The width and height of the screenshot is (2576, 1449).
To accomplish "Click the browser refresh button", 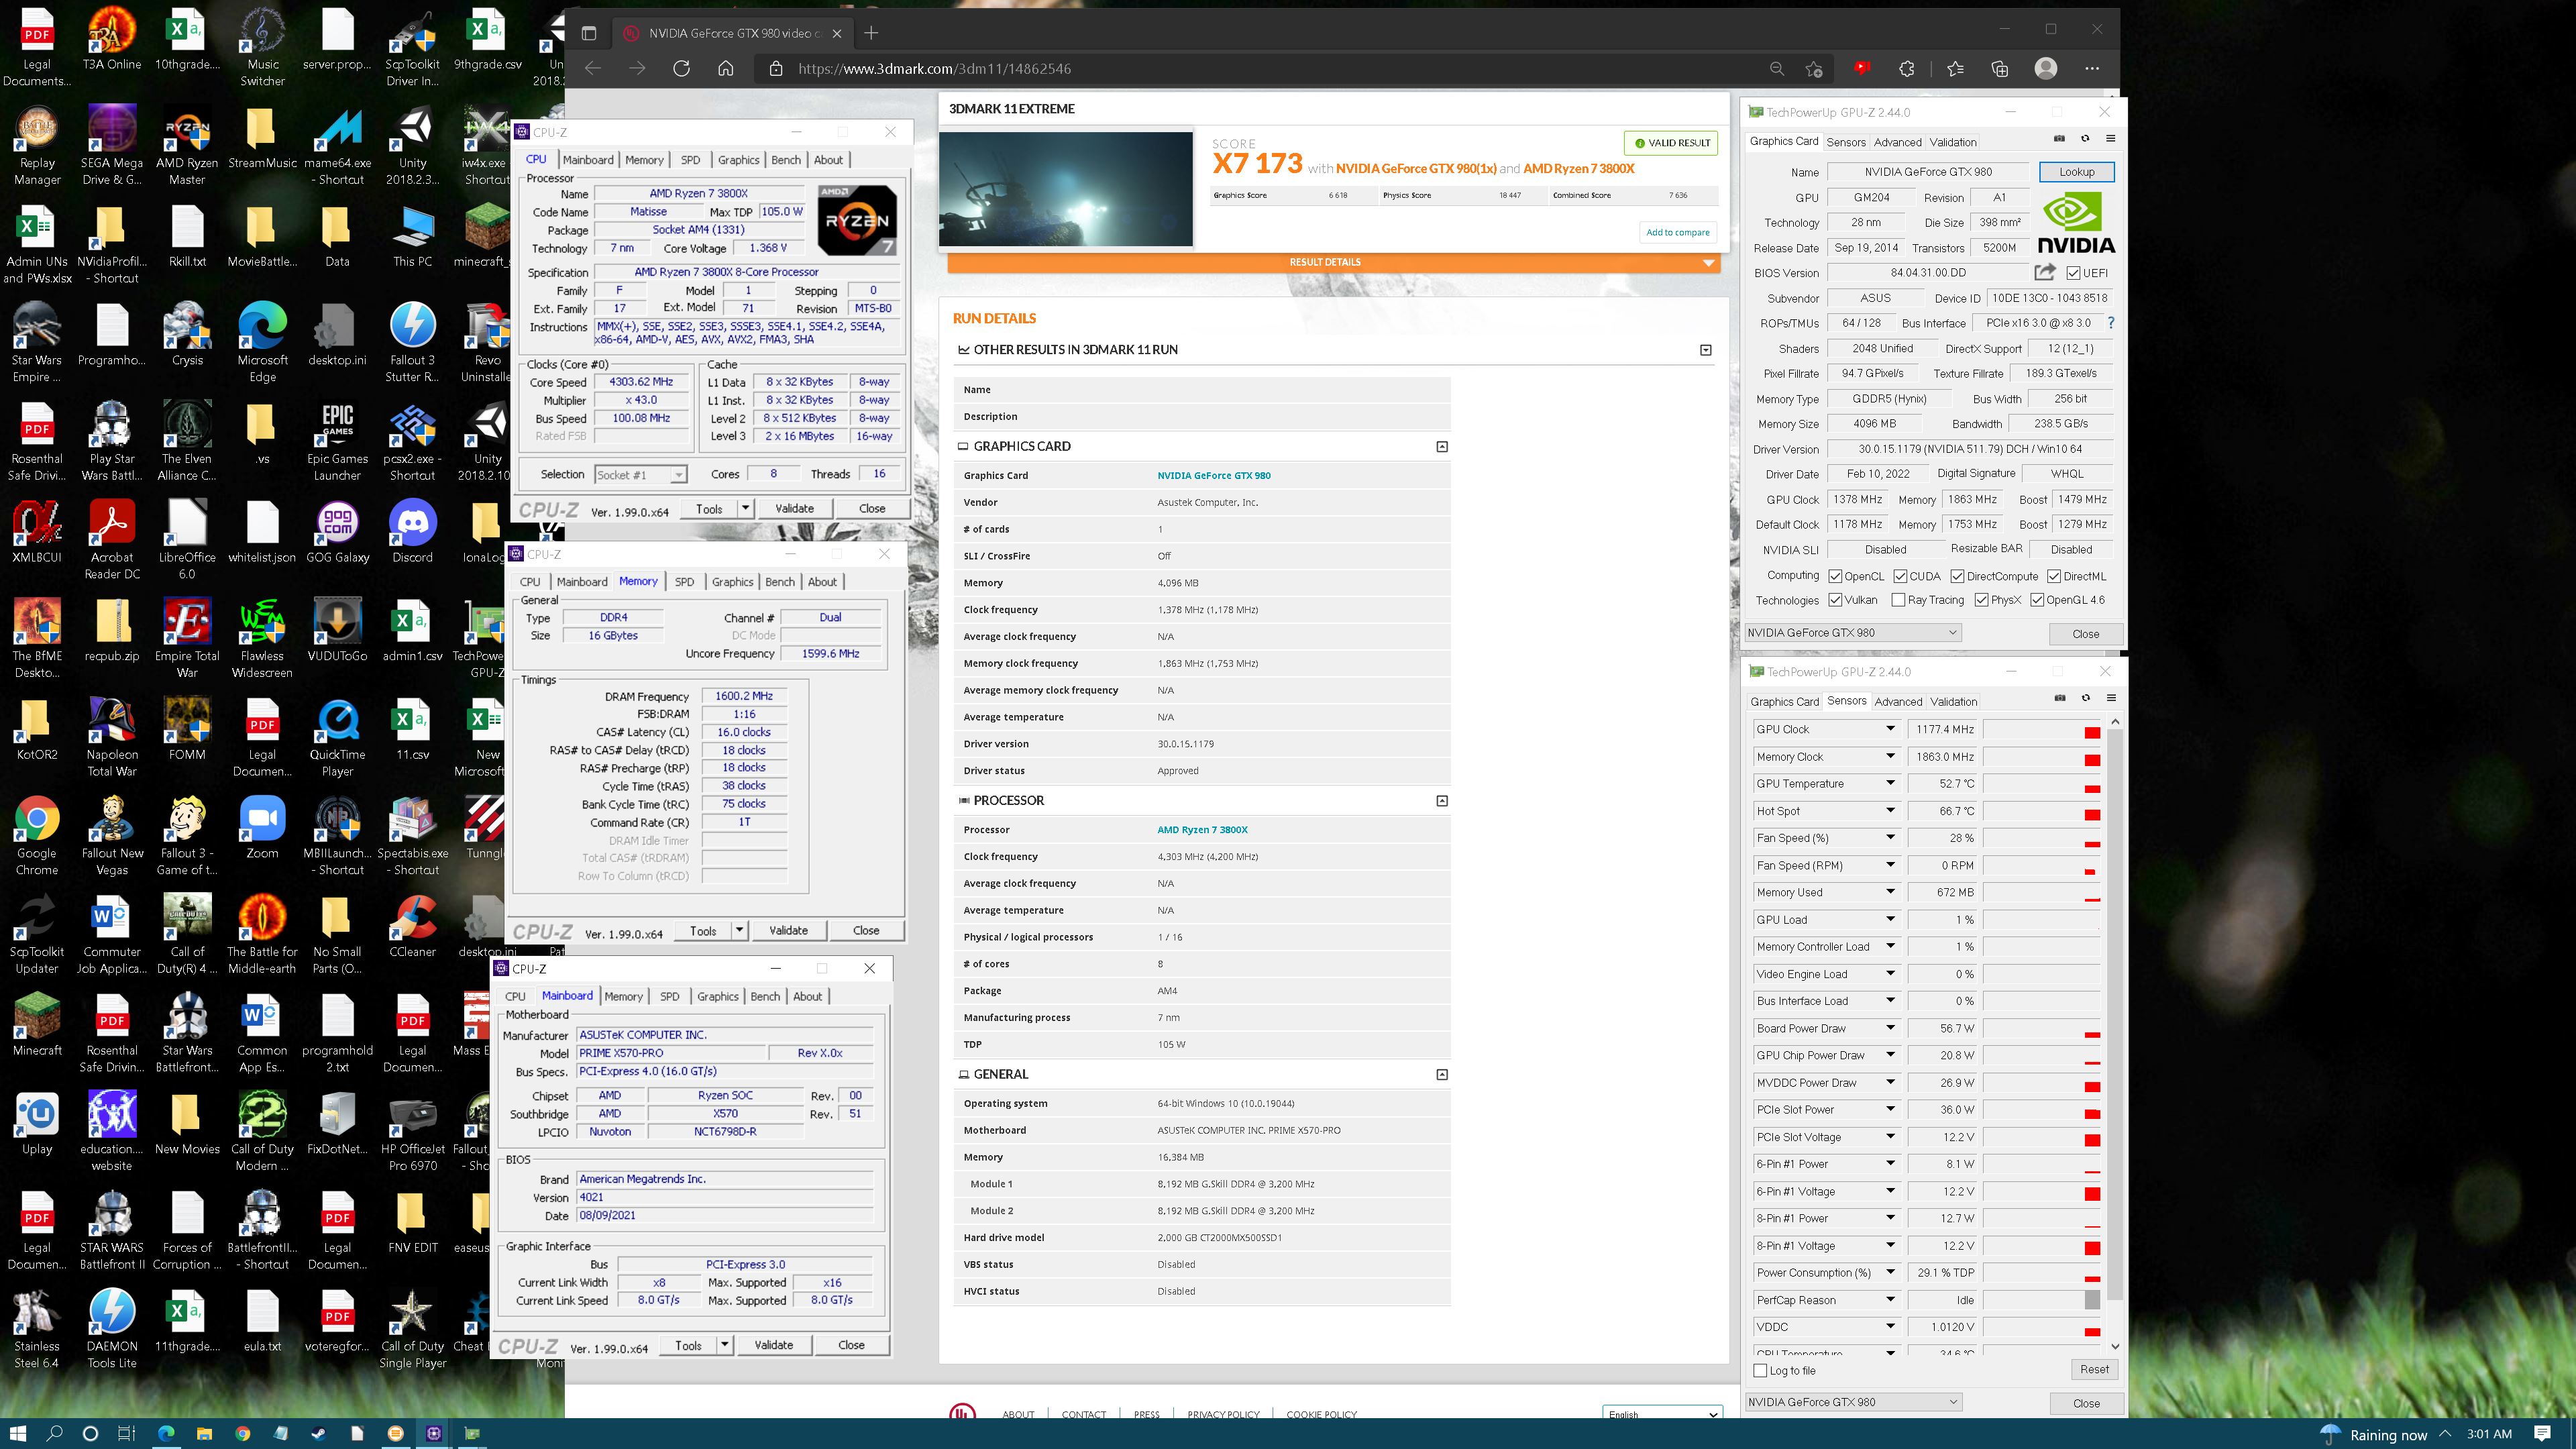I will coord(682,69).
